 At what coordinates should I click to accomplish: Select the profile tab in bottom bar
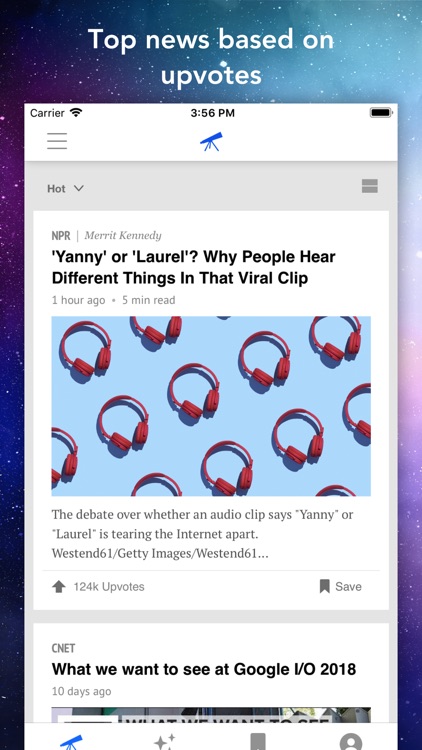coord(351,741)
